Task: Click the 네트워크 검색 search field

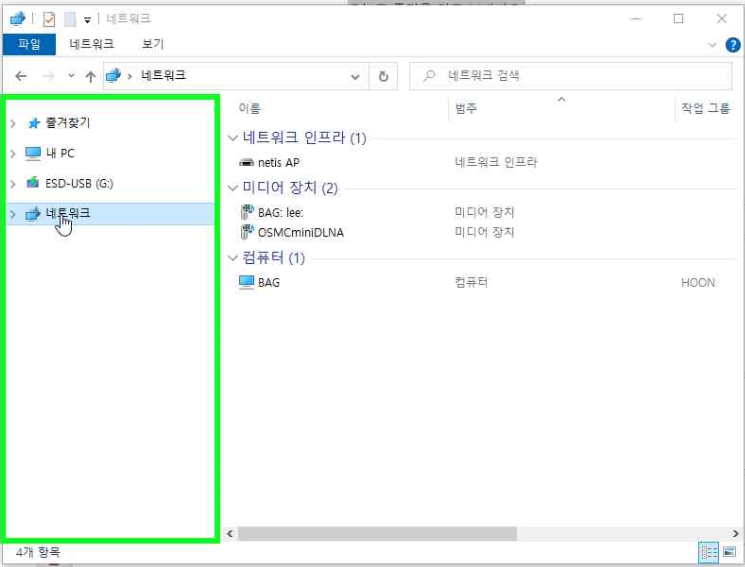Action: tap(570, 76)
